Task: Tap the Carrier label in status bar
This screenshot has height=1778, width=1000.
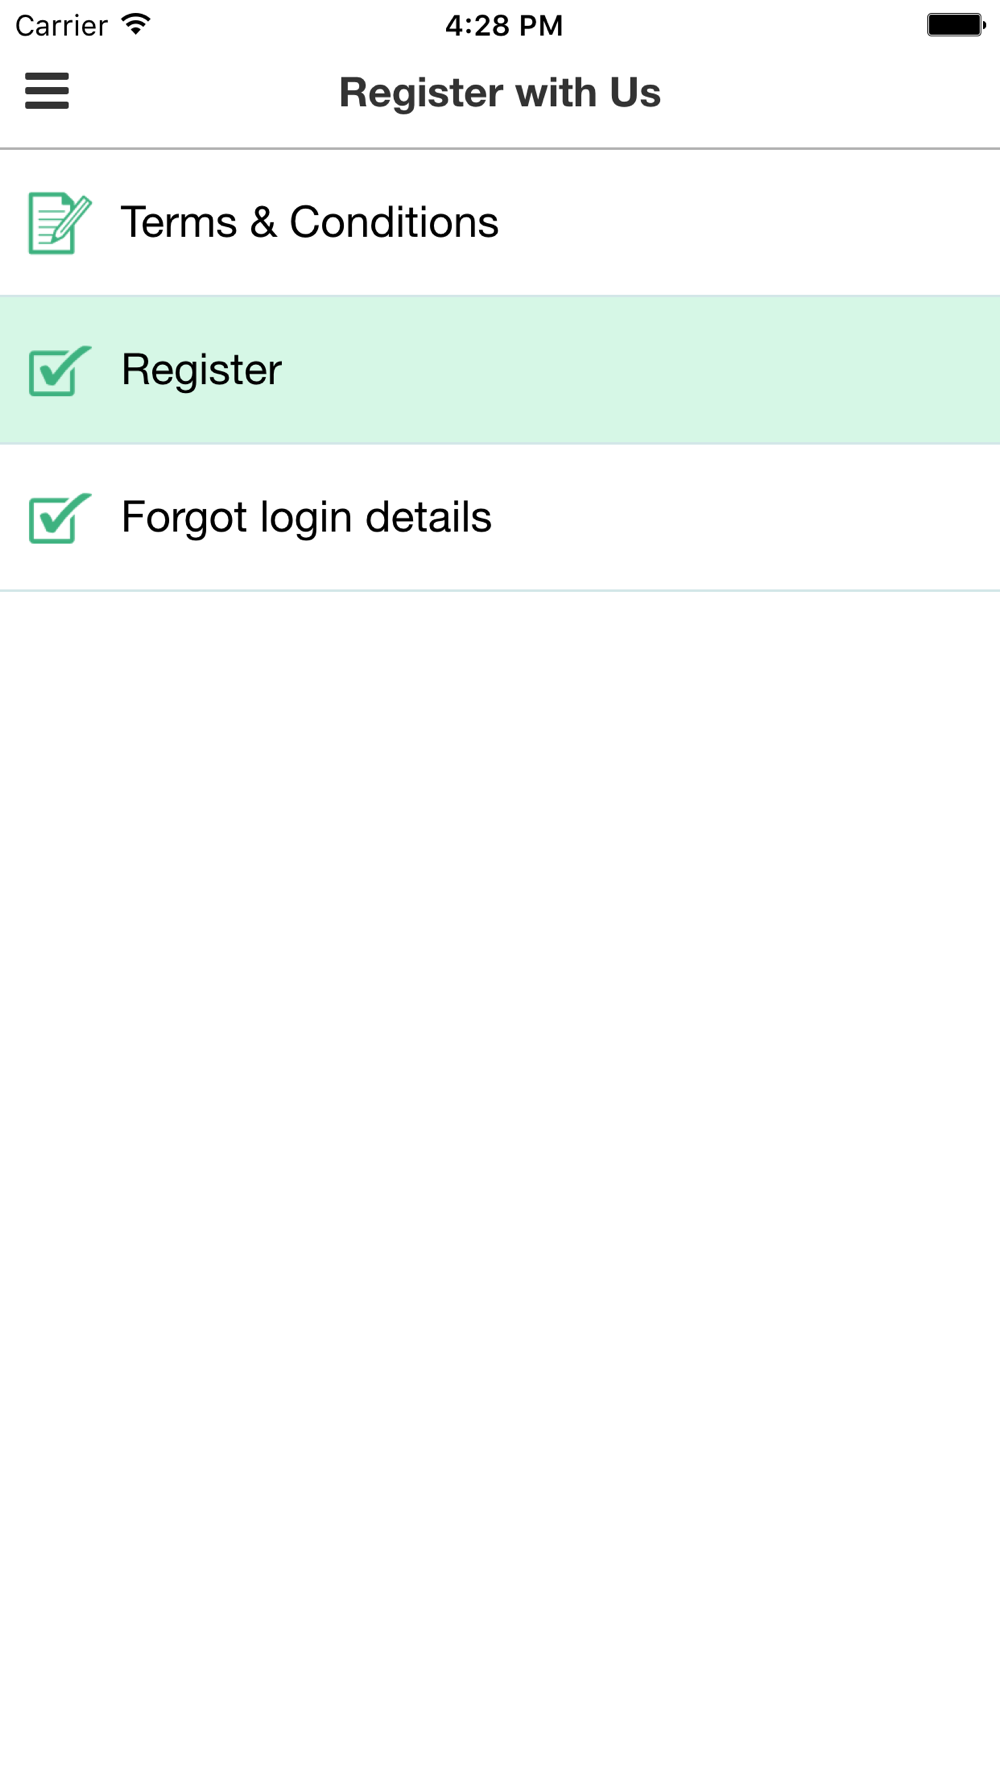Action: click(x=61, y=25)
